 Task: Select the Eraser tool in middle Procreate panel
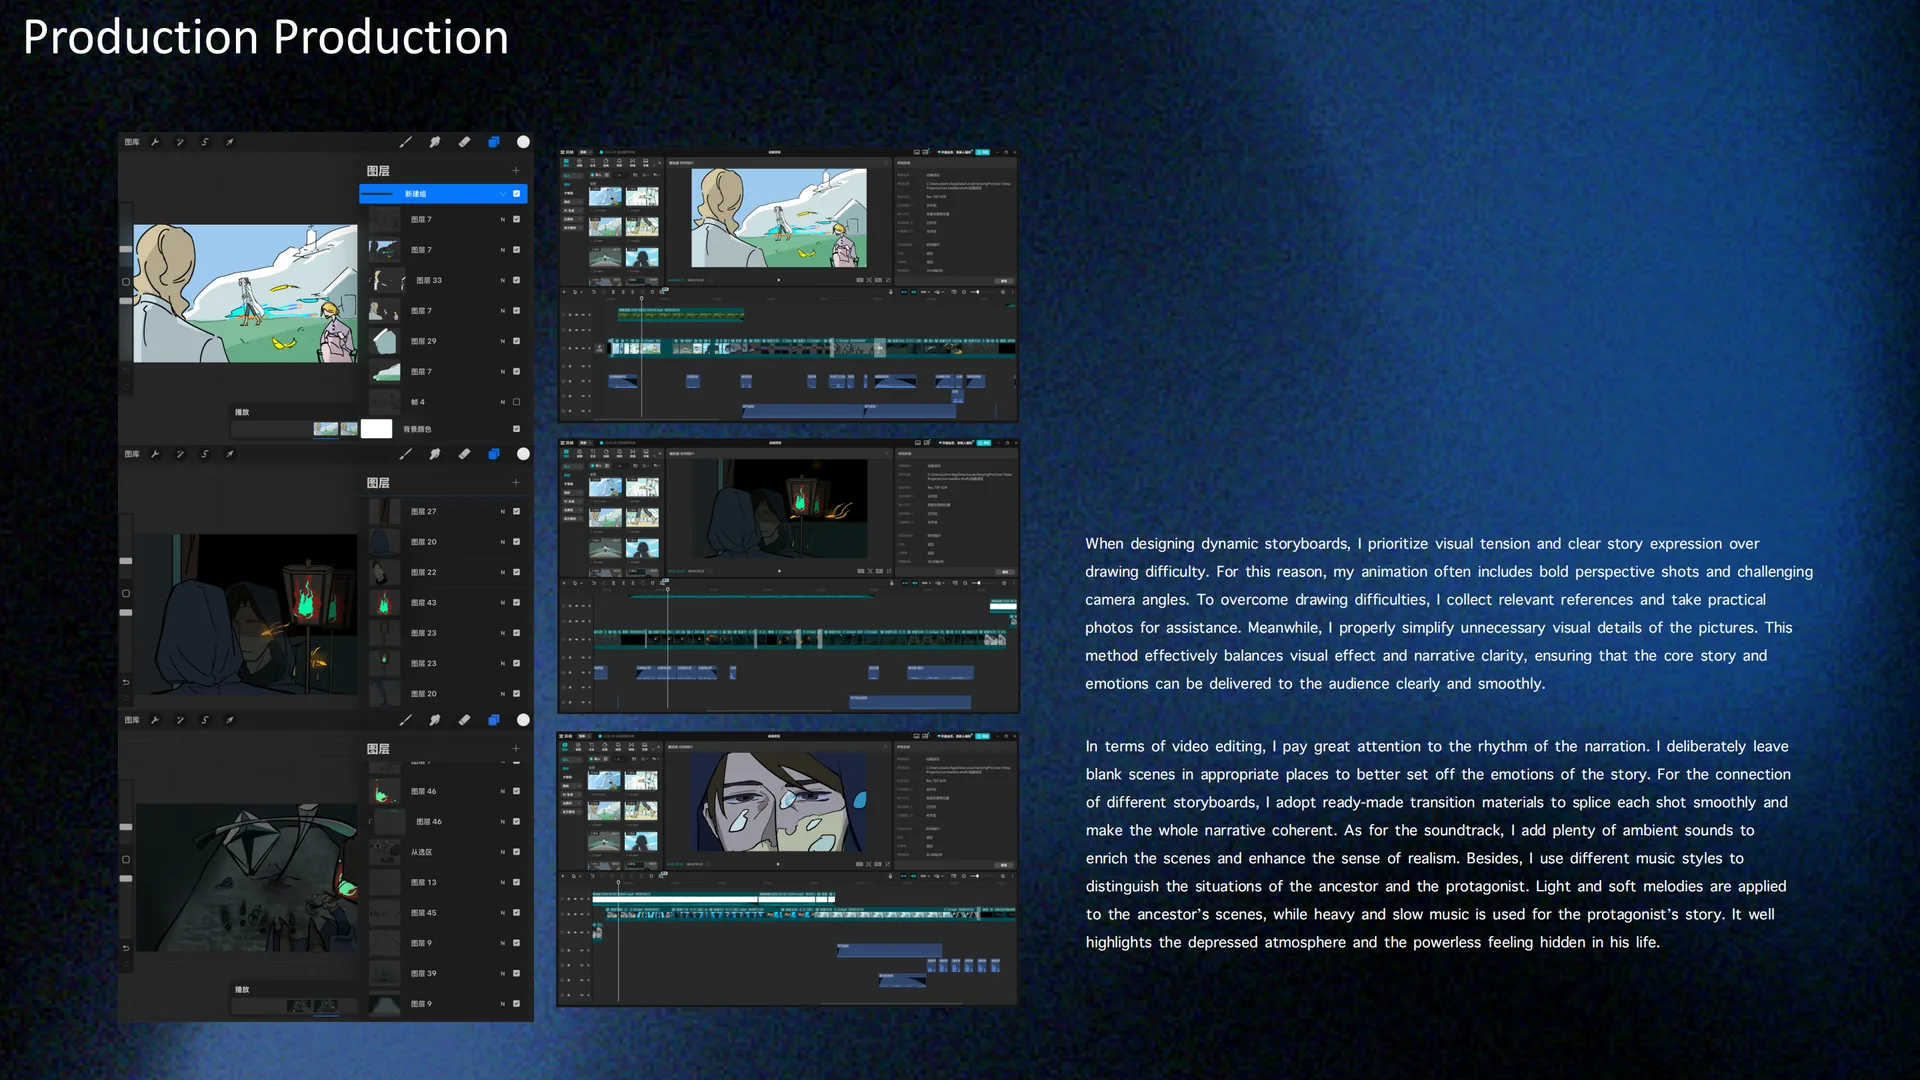coord(464,454)
